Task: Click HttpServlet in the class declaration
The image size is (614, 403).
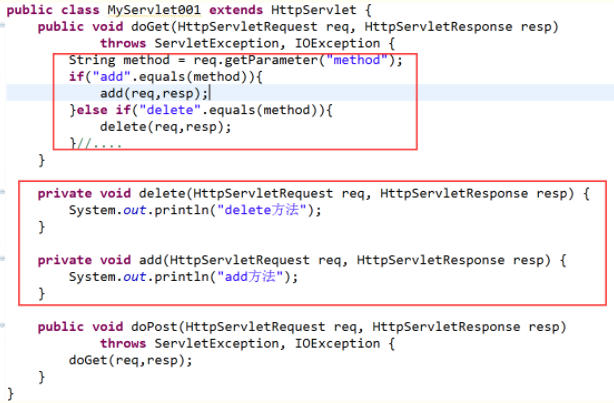Action: pyautogui.click(x=314, y=10)
